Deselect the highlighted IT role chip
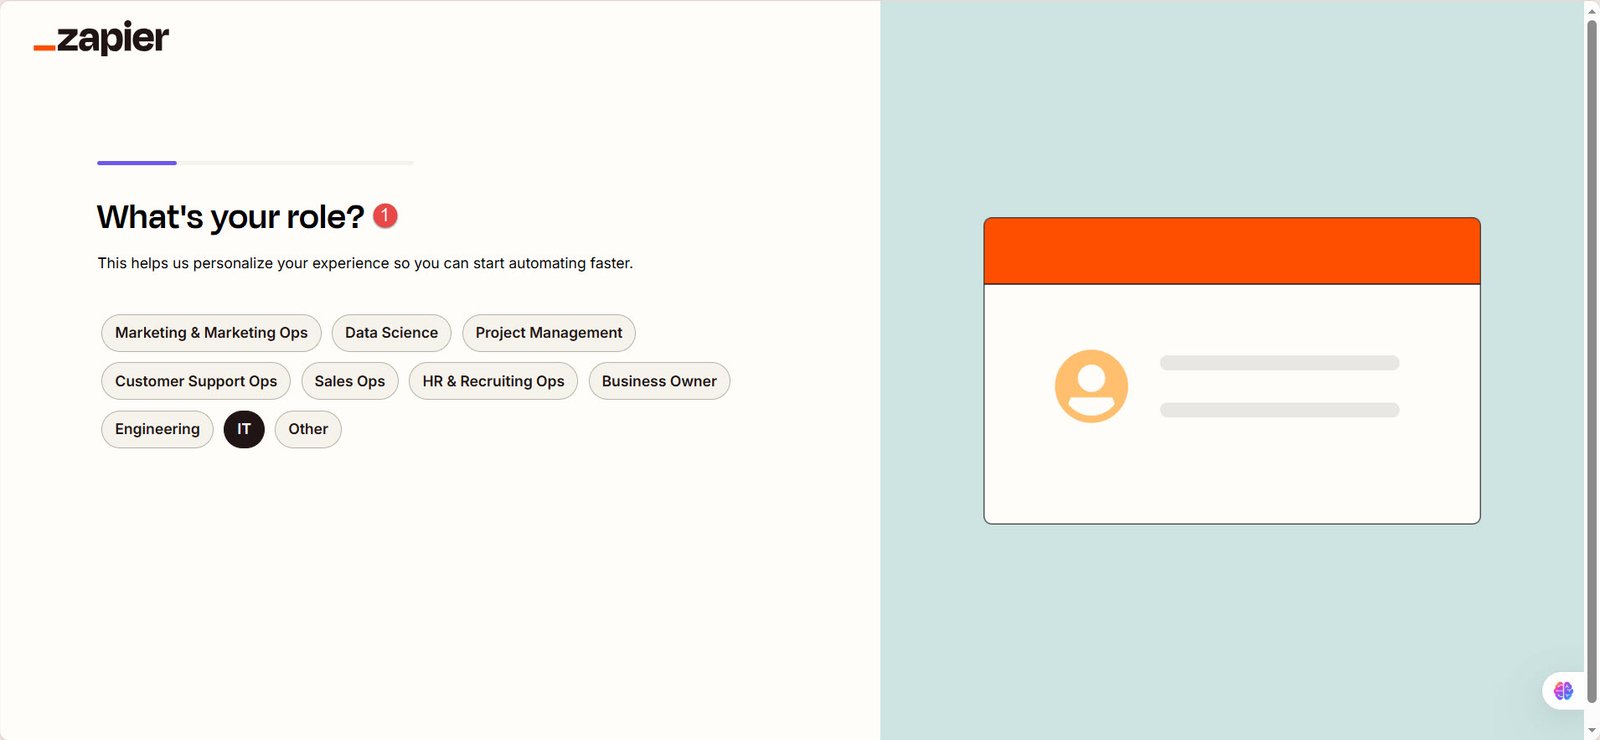Image resolution: width=1600 pixels, height=740 pixels. pos(244,429)
